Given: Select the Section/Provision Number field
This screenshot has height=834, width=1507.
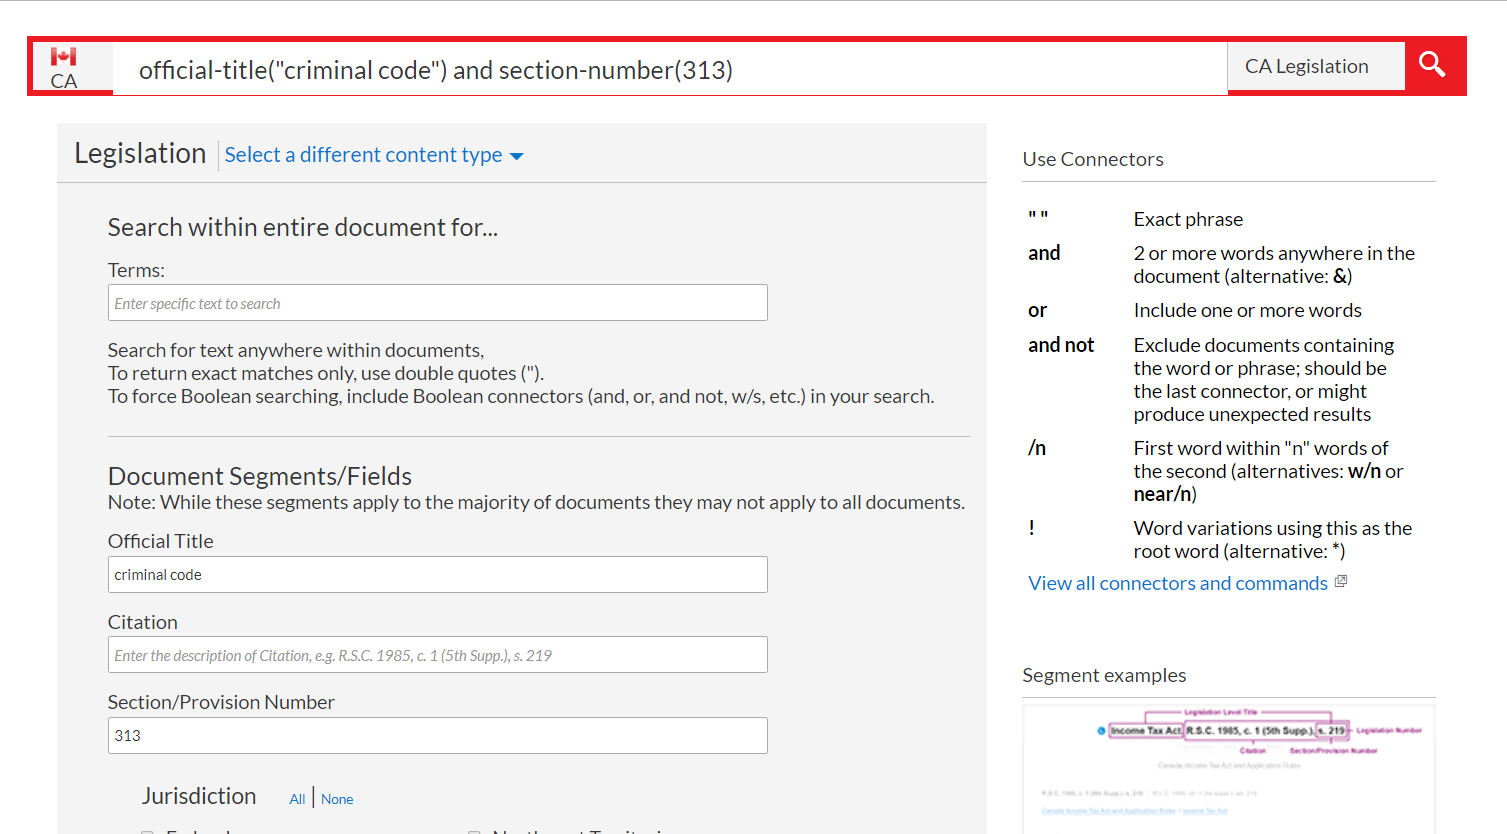Looking at the screenshot, I should pos(437,736).
